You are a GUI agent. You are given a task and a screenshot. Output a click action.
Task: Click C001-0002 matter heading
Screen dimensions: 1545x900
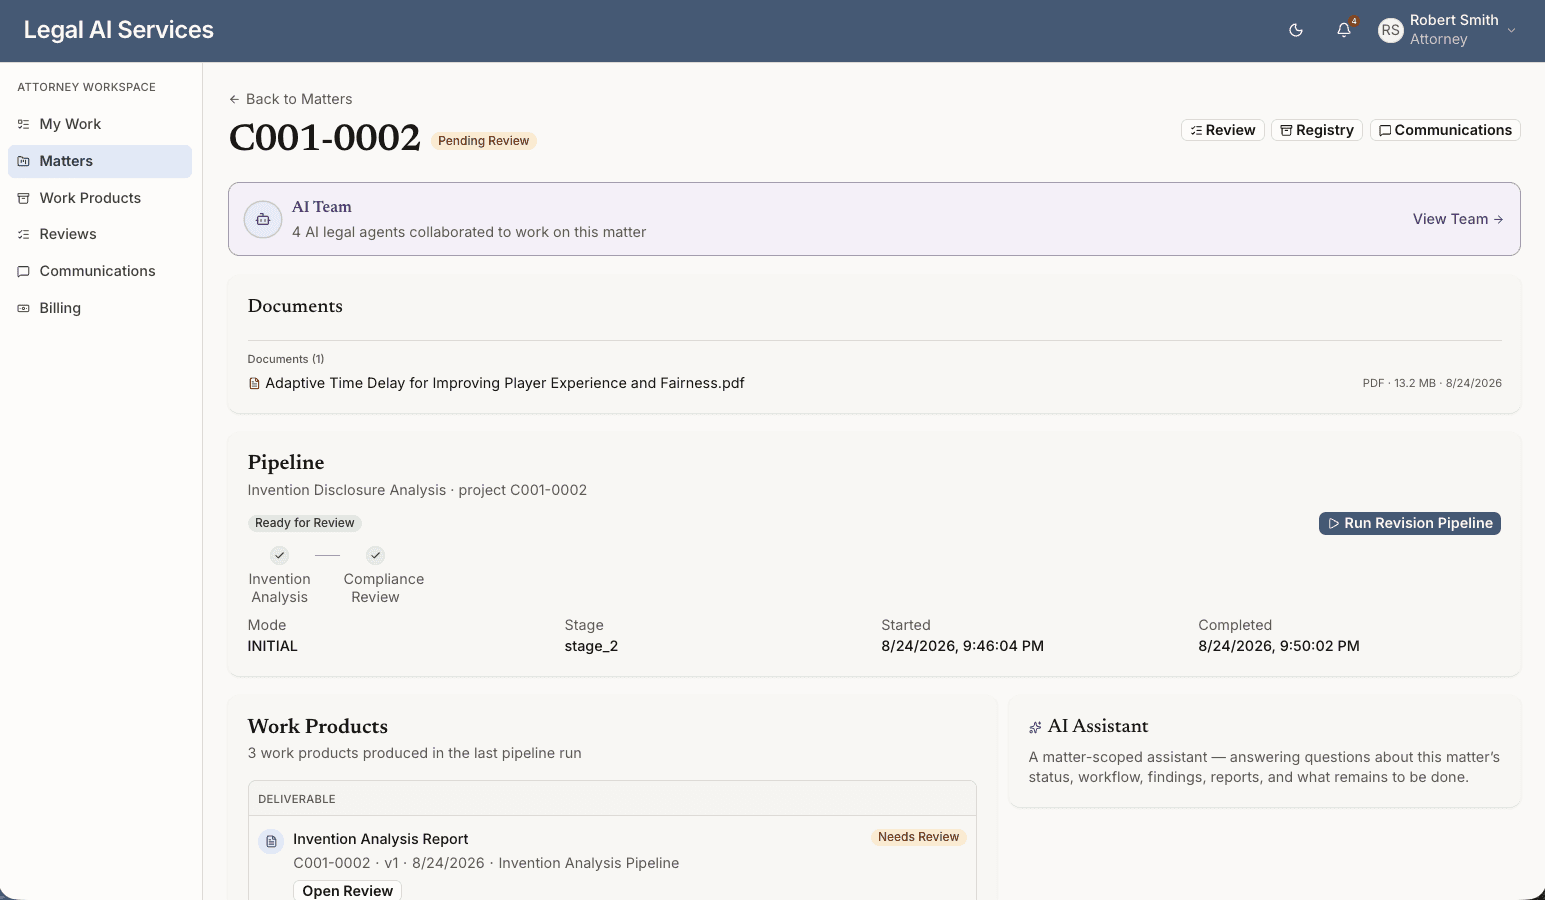(325, 138)
